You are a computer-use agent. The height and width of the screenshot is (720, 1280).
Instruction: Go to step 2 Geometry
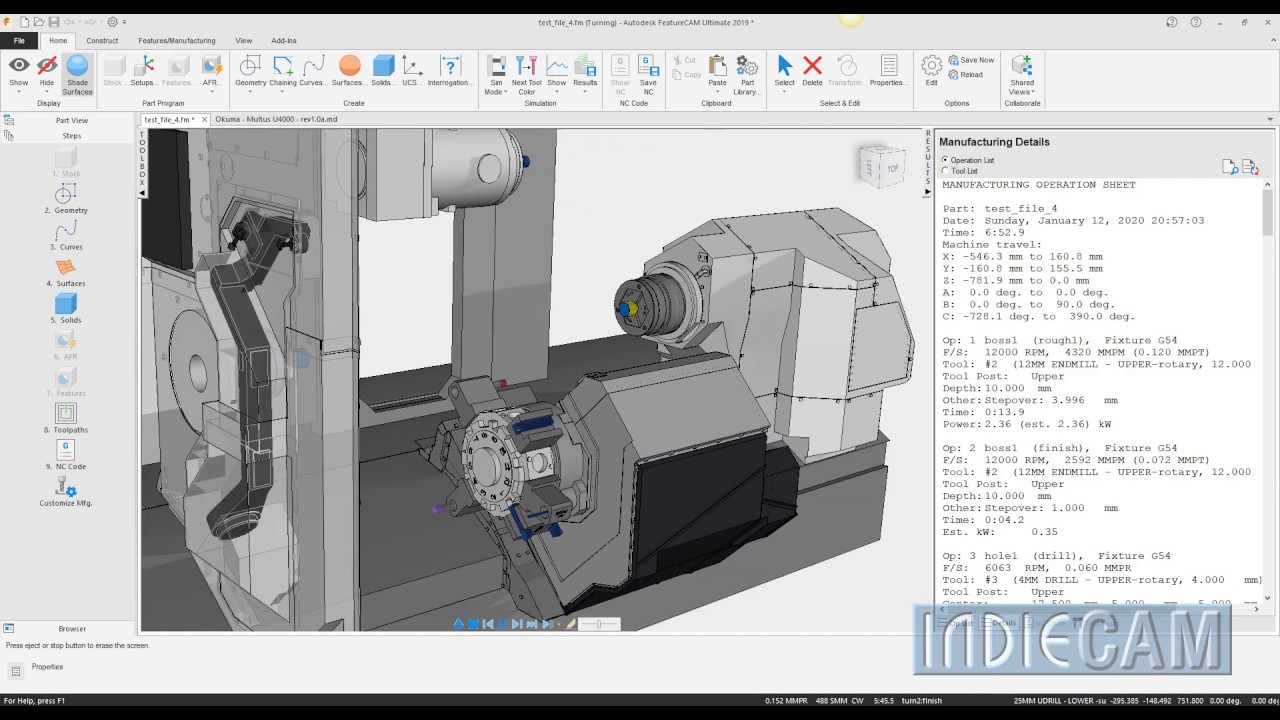(66, 198)
